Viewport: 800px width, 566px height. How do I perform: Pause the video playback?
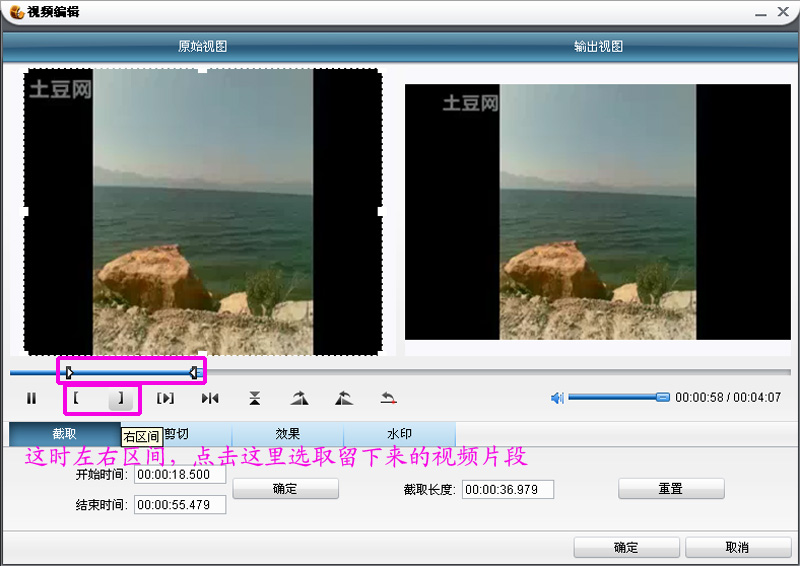(32, 398)
